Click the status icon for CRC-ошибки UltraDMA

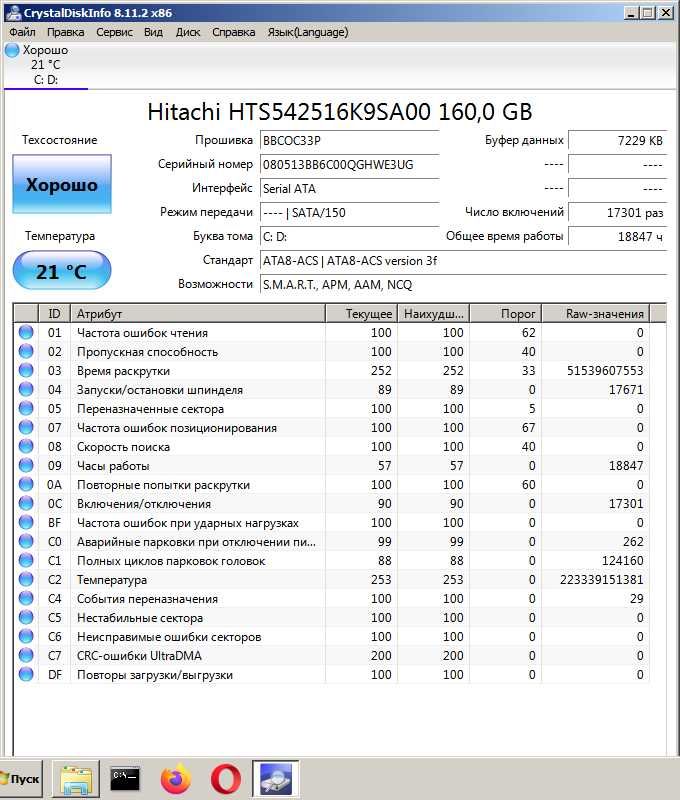[x=26, y=655]
